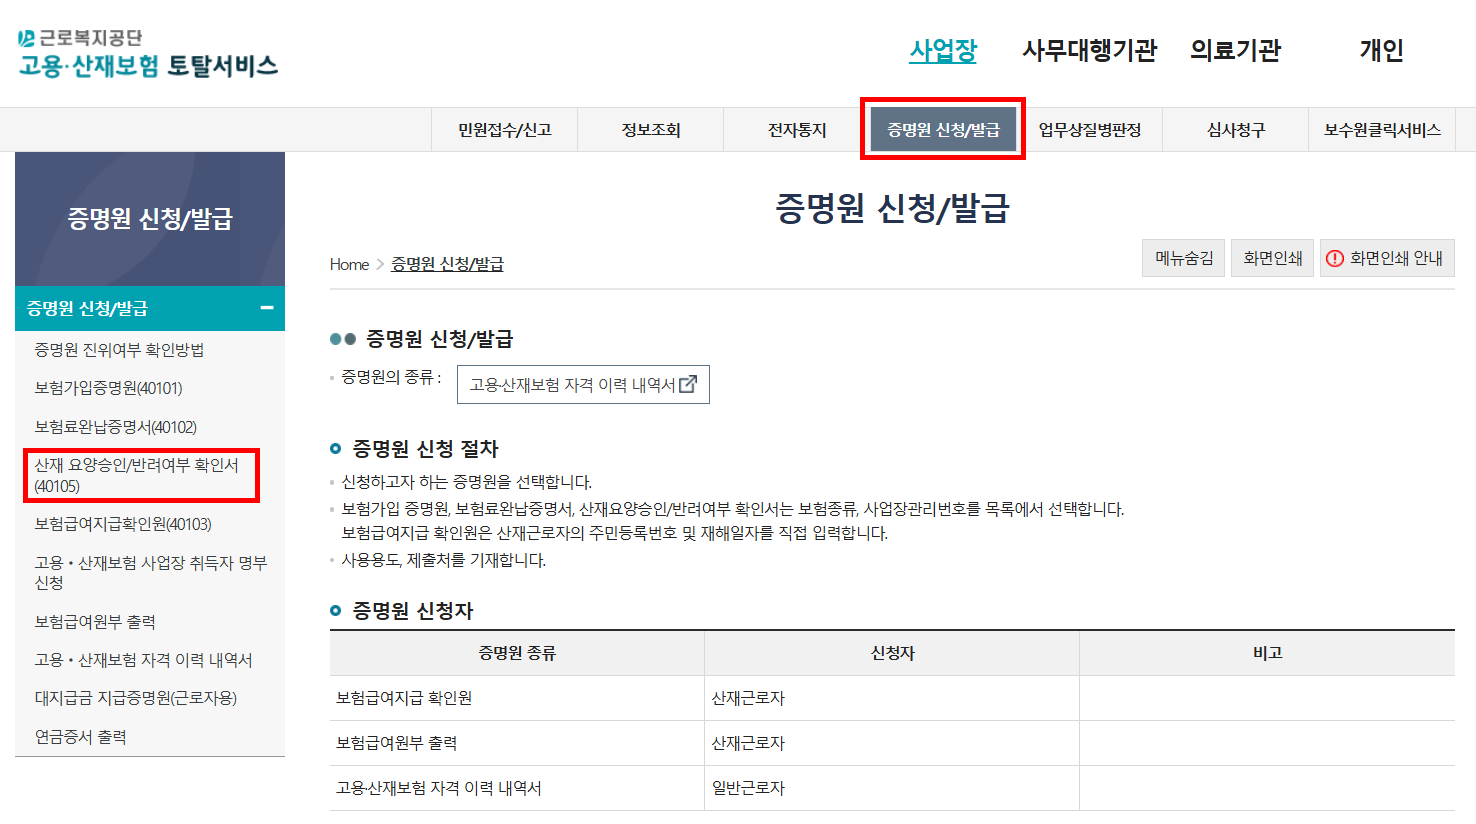Switch to the 사무대행기관 top tab
1476x824 pixels.
[x=1089, y=50]
